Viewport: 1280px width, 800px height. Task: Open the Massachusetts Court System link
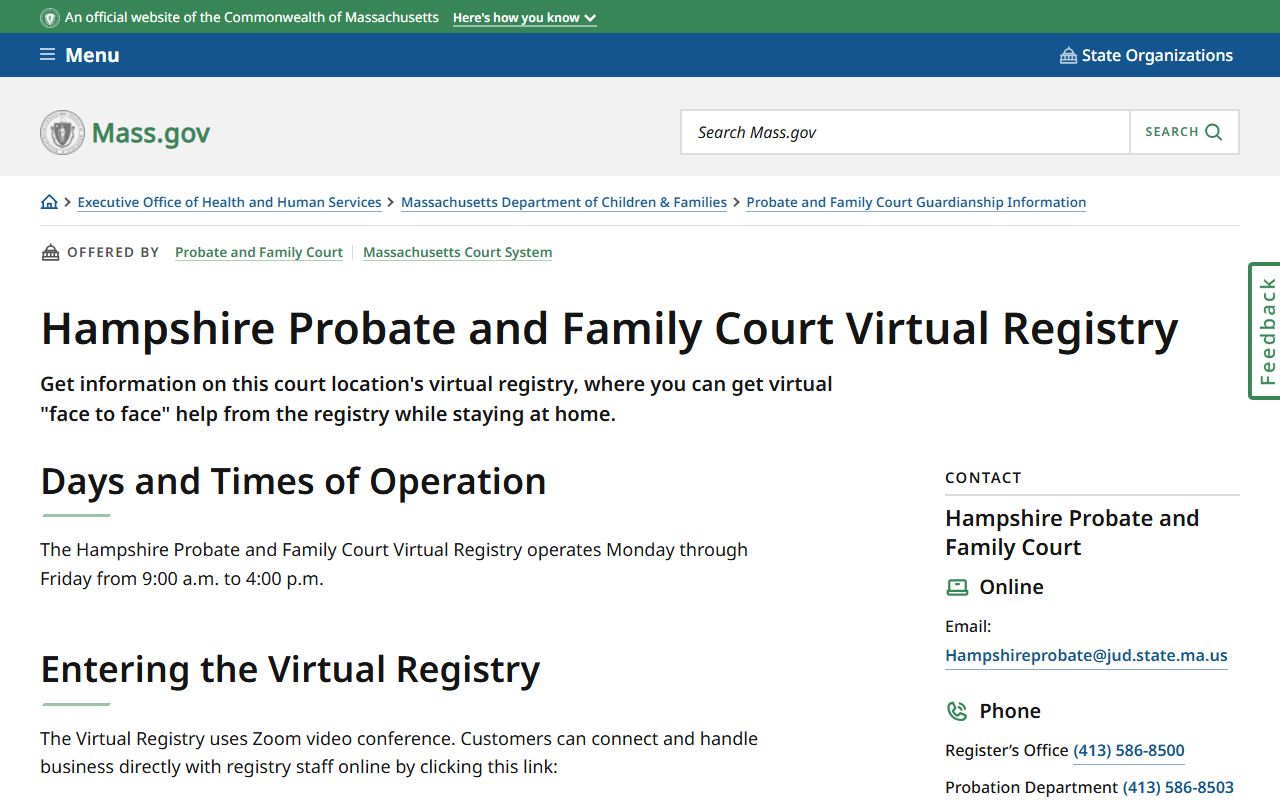click(x=457, y=253)
